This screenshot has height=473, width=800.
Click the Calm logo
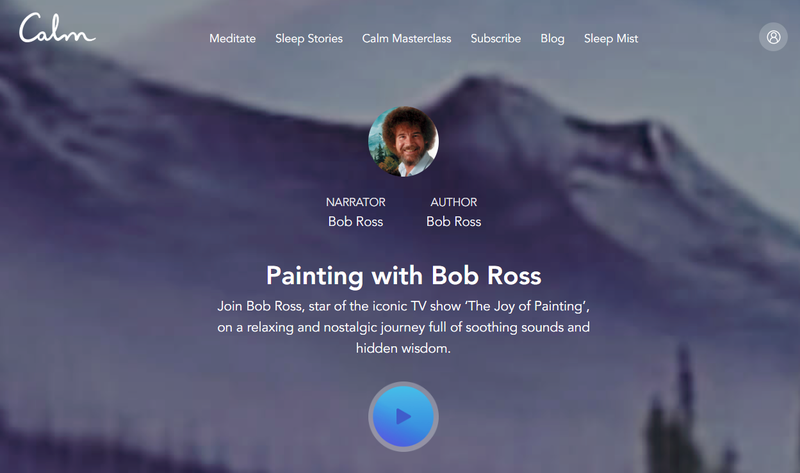(x=57, y=28)
